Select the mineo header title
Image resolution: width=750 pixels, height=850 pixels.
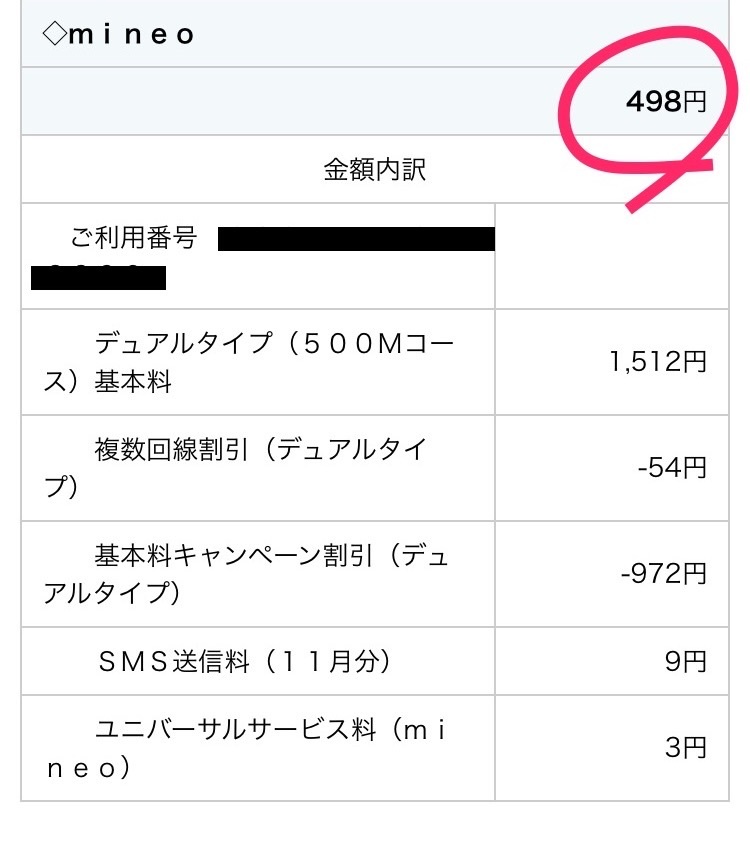130,34
